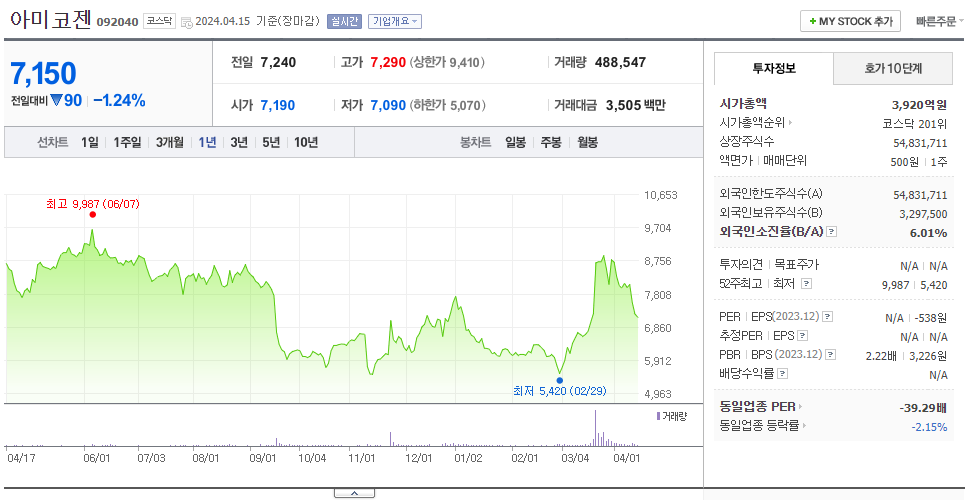The width and height of the screenshot is (968, 500).
Task: Click the stock code 092040
Action: tap(117, 23)
